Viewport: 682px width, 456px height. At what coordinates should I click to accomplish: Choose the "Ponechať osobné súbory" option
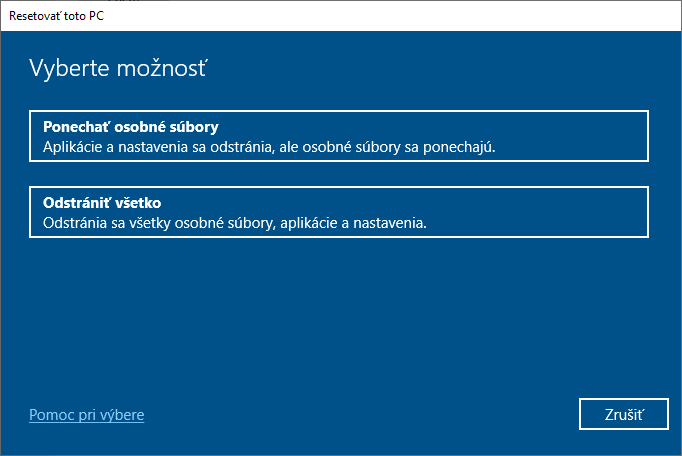339,136
